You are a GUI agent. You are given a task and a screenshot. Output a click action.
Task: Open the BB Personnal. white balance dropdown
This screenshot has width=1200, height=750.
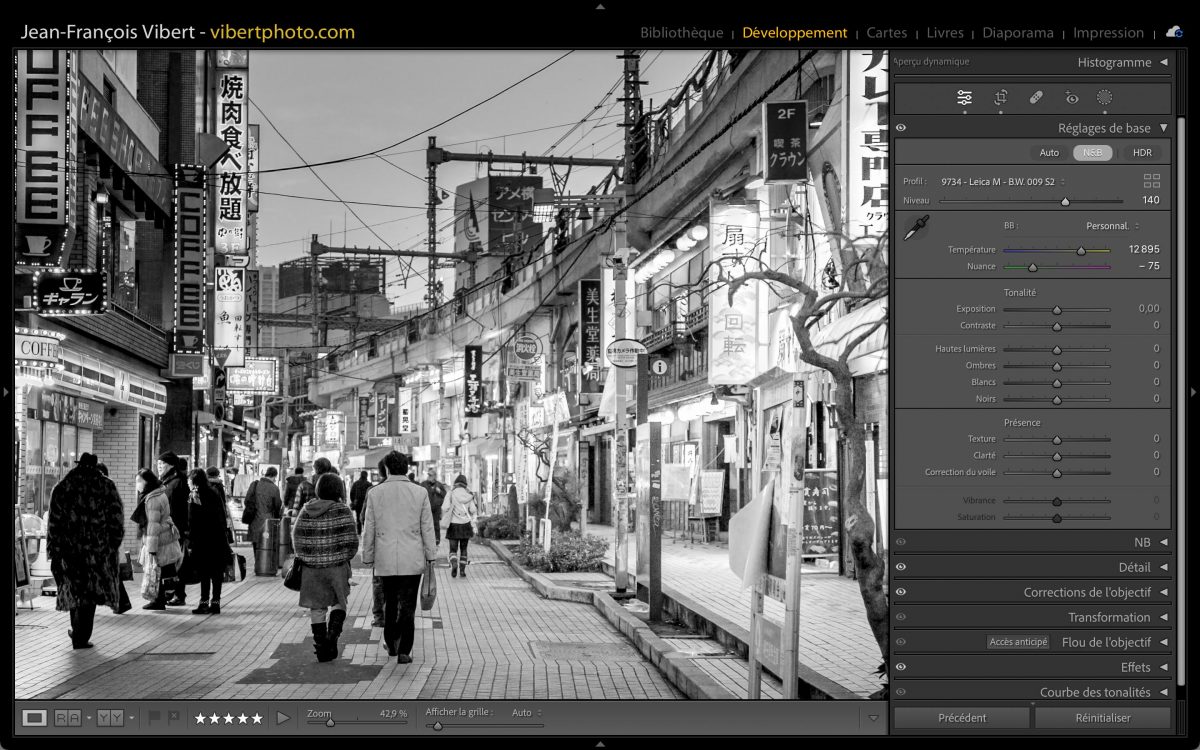pyautogui.click(x=1112, y=226)
